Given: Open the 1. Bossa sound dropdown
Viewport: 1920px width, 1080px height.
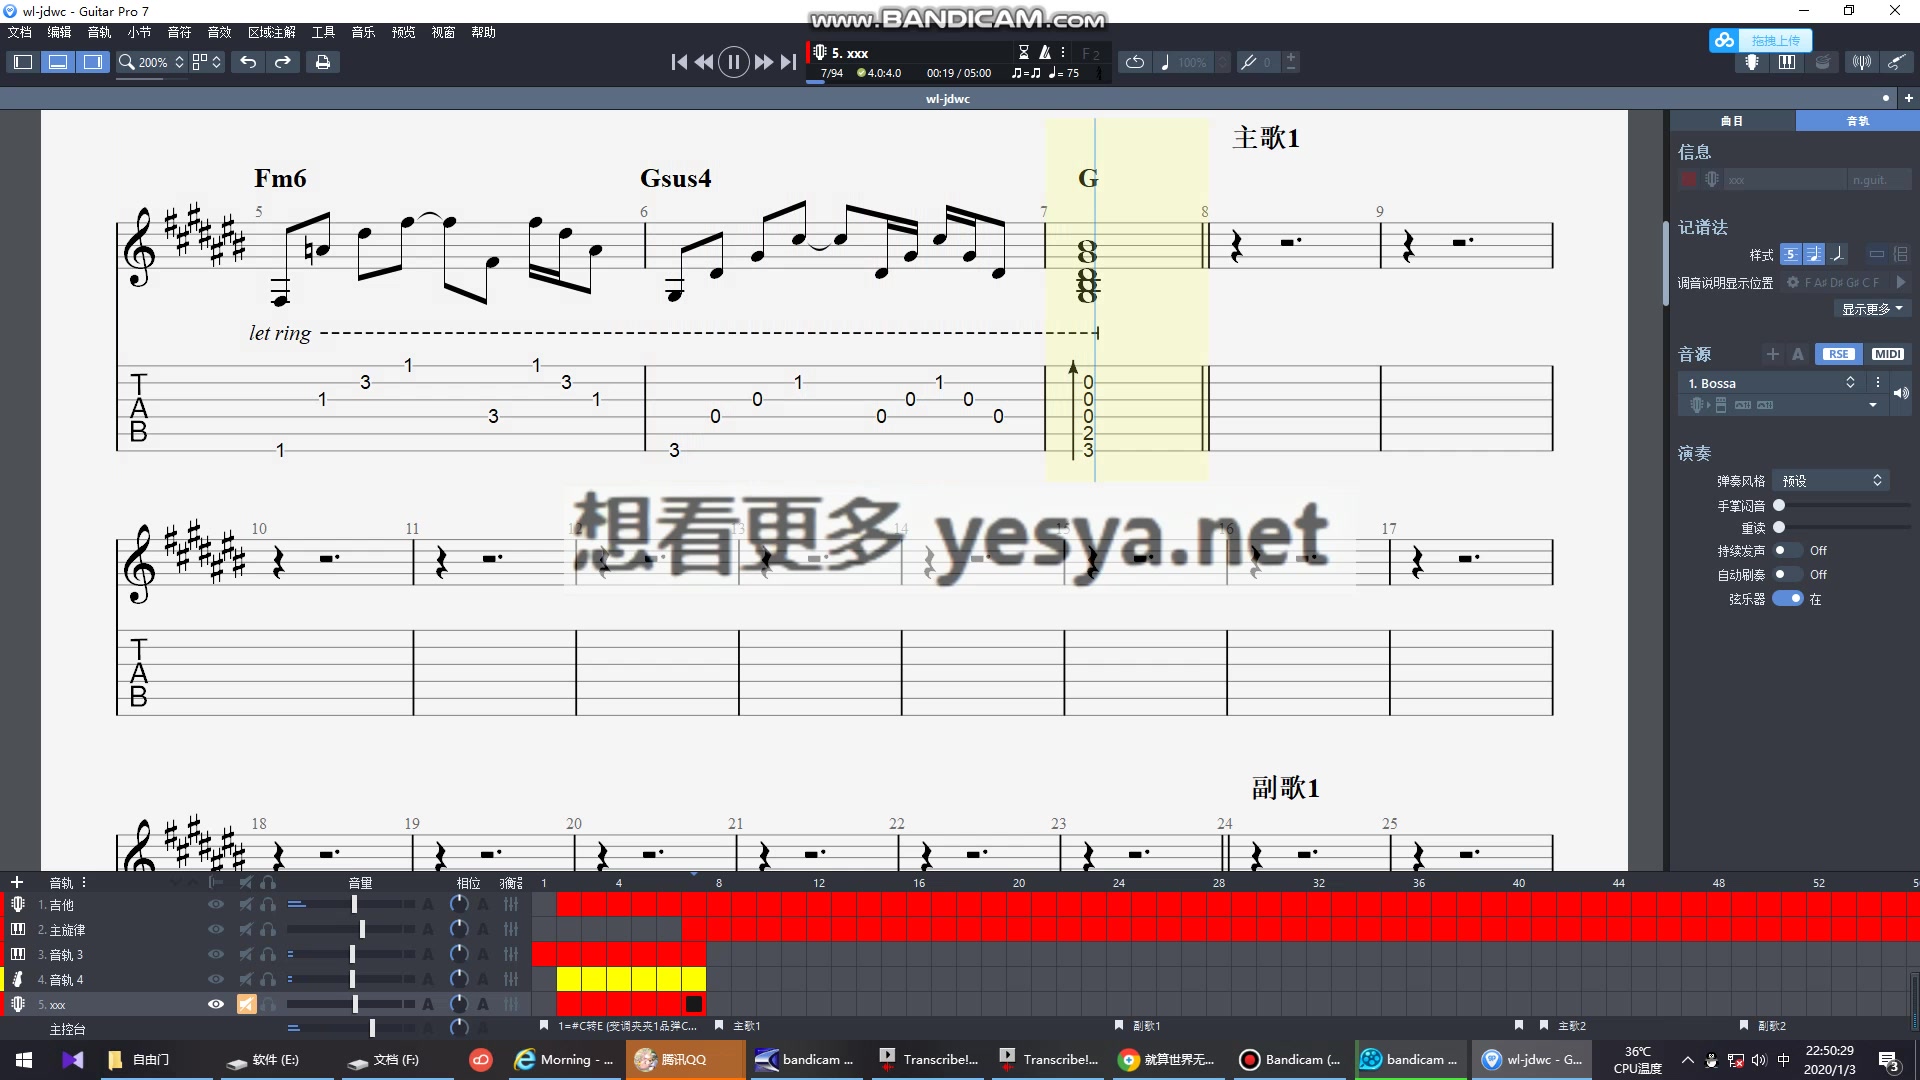Looking at the screenshot, I should tap(1771, 383).
